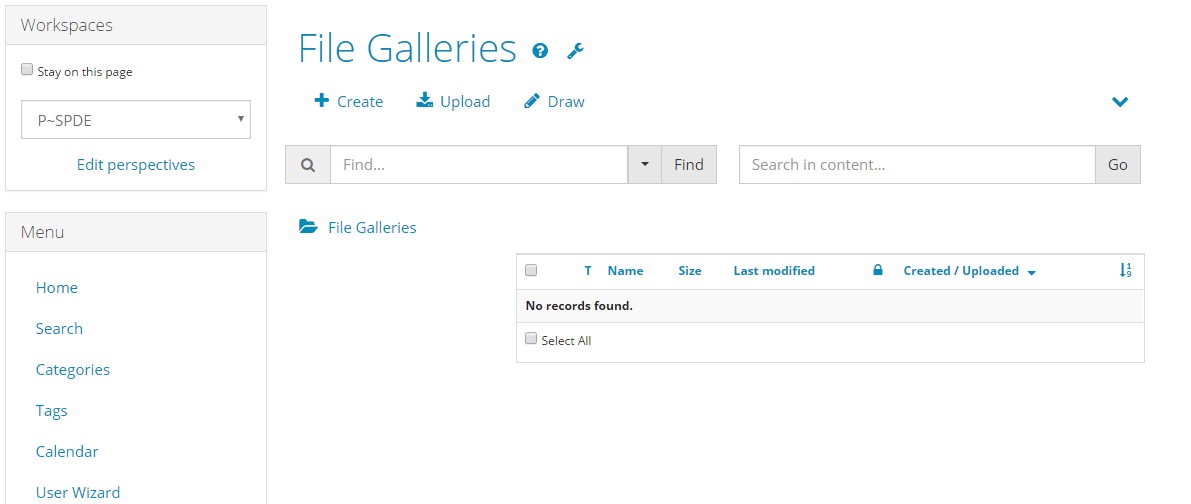Open the Find options dropdown arrow
The height and width of the screenshot is (504, 1191).
(x=645, y=165)
